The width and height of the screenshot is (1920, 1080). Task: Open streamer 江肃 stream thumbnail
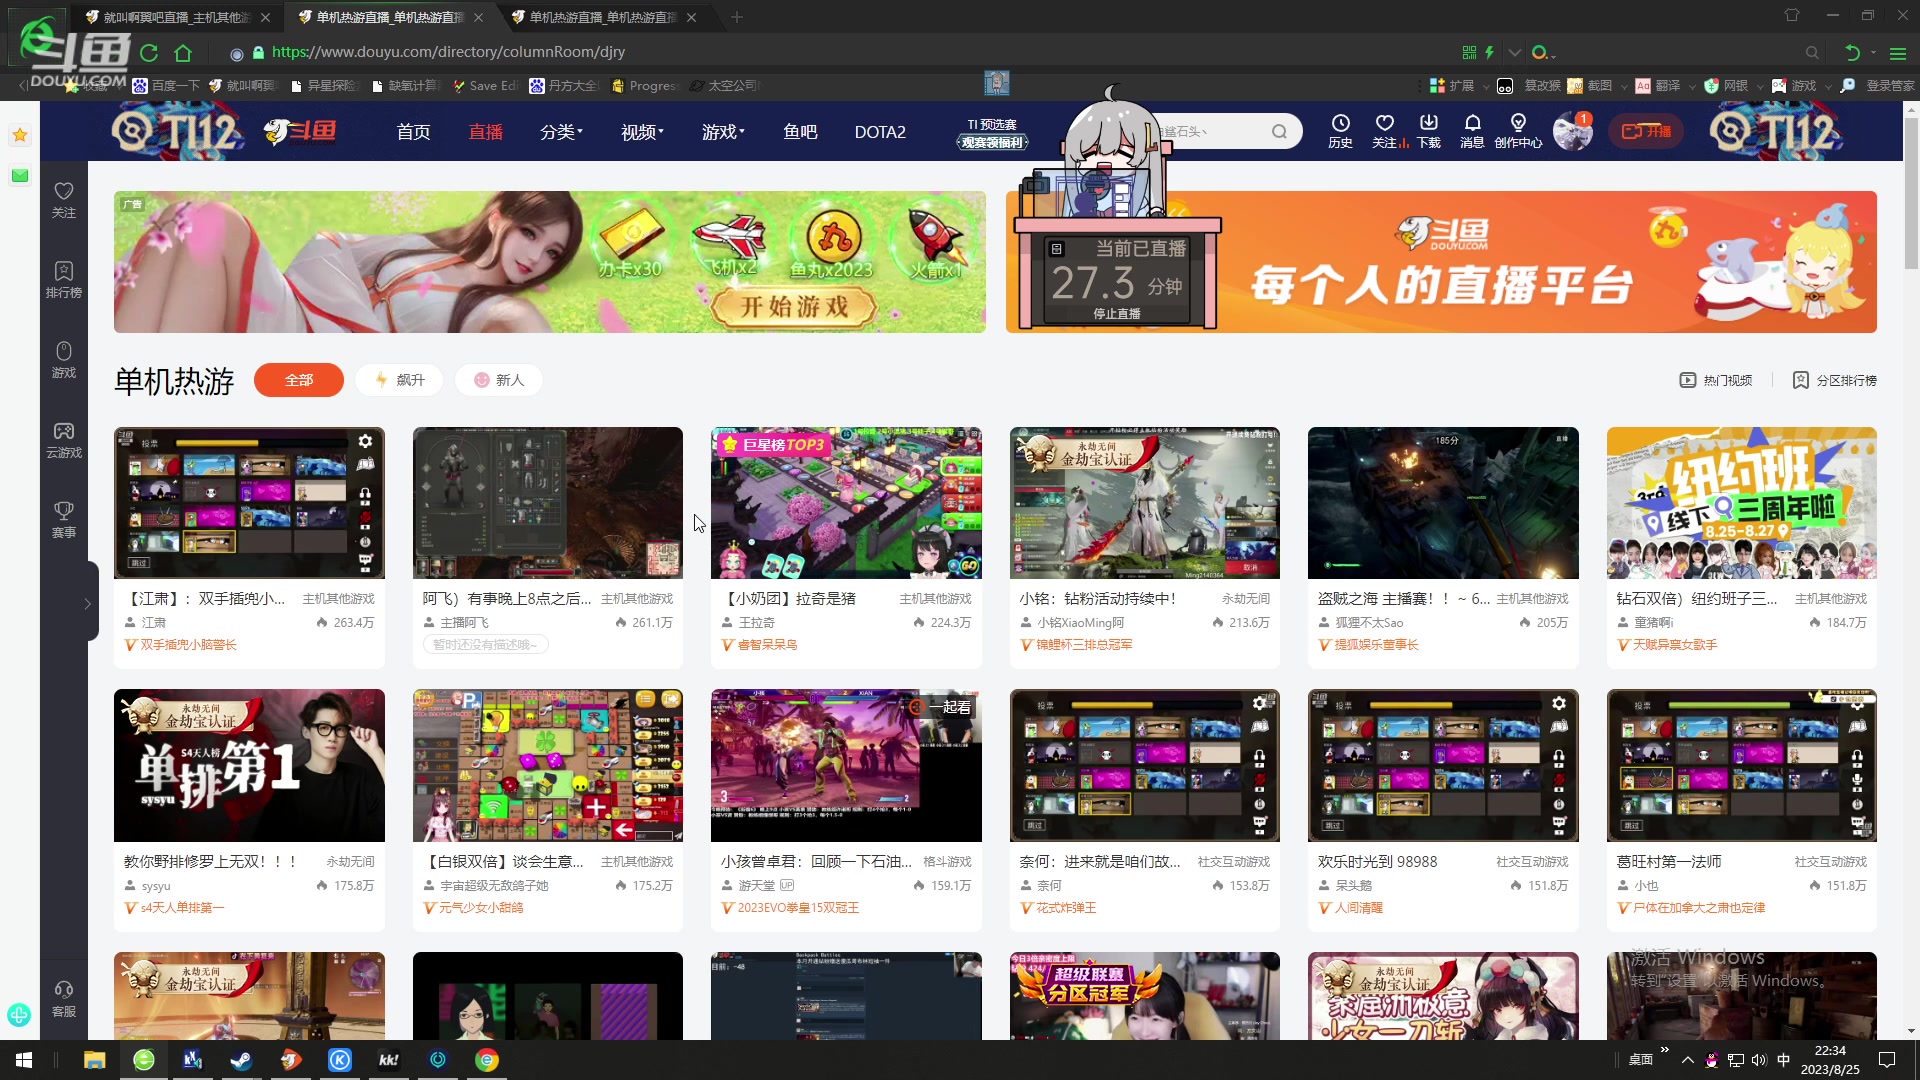coord(249,503)
